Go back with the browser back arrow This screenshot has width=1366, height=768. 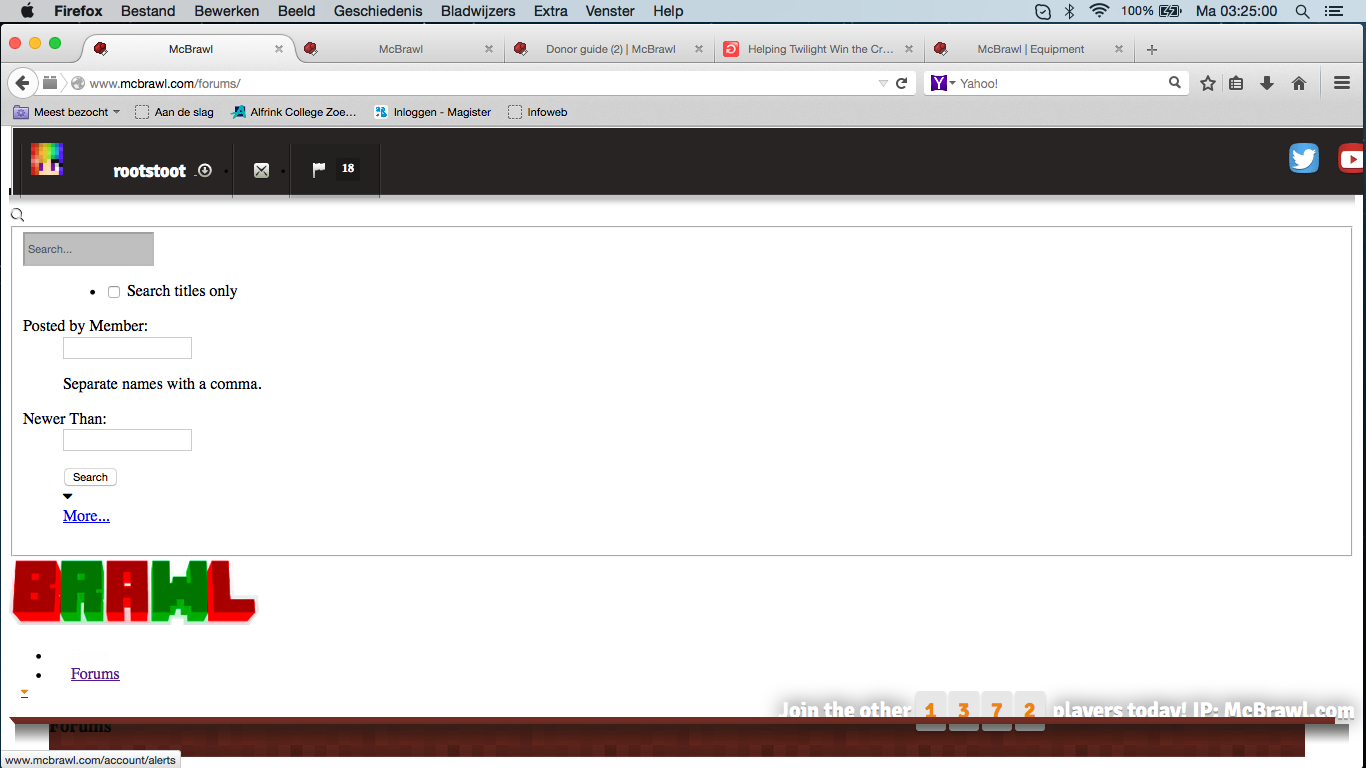(22, 83)
